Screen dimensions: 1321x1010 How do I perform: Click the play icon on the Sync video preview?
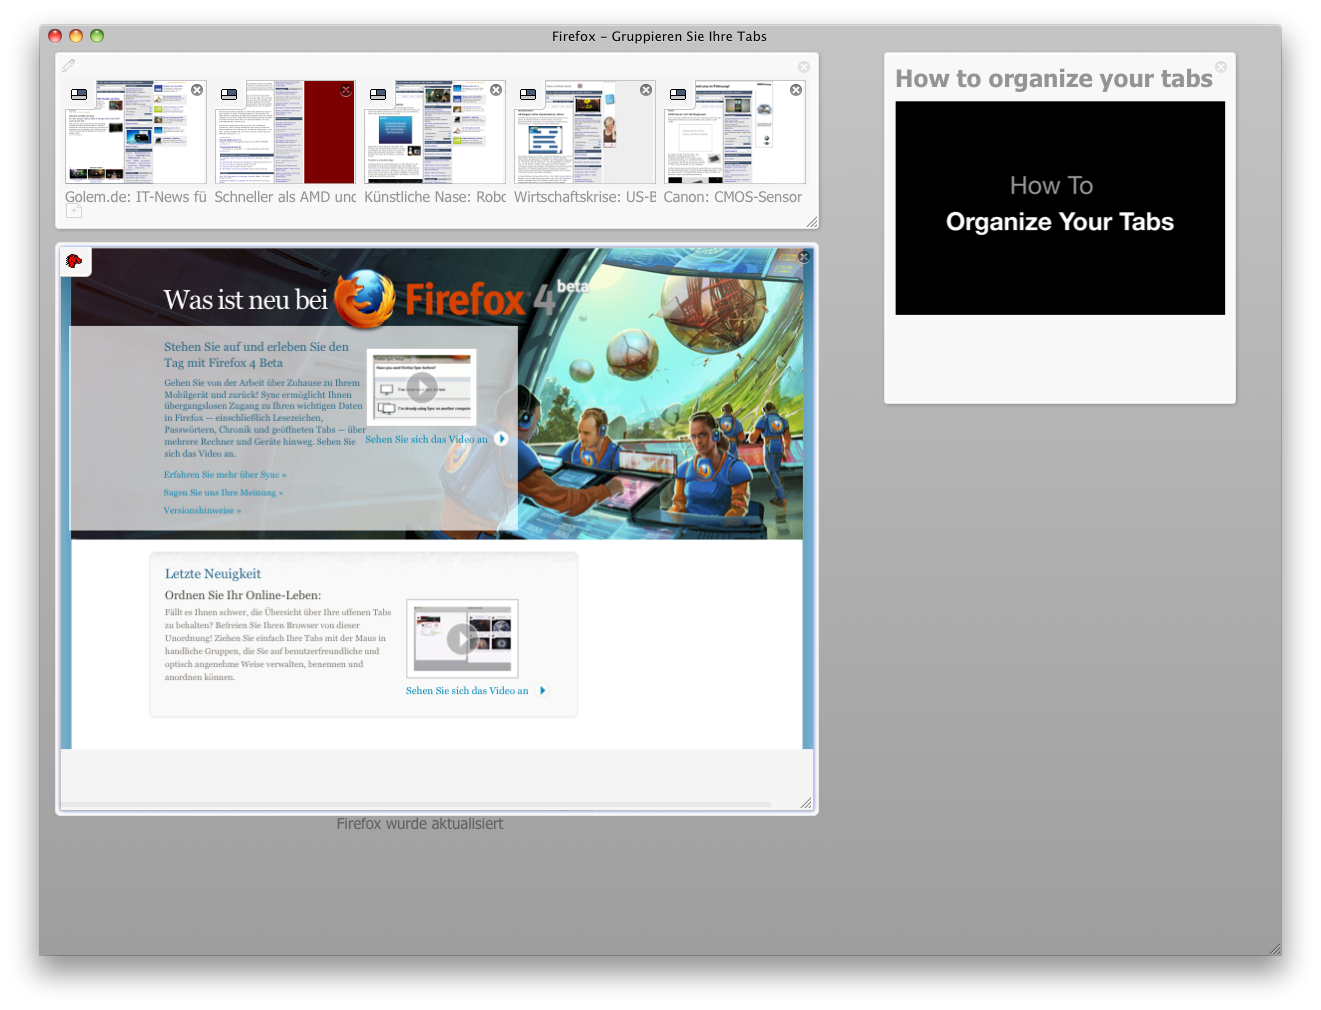click(421, 386)
